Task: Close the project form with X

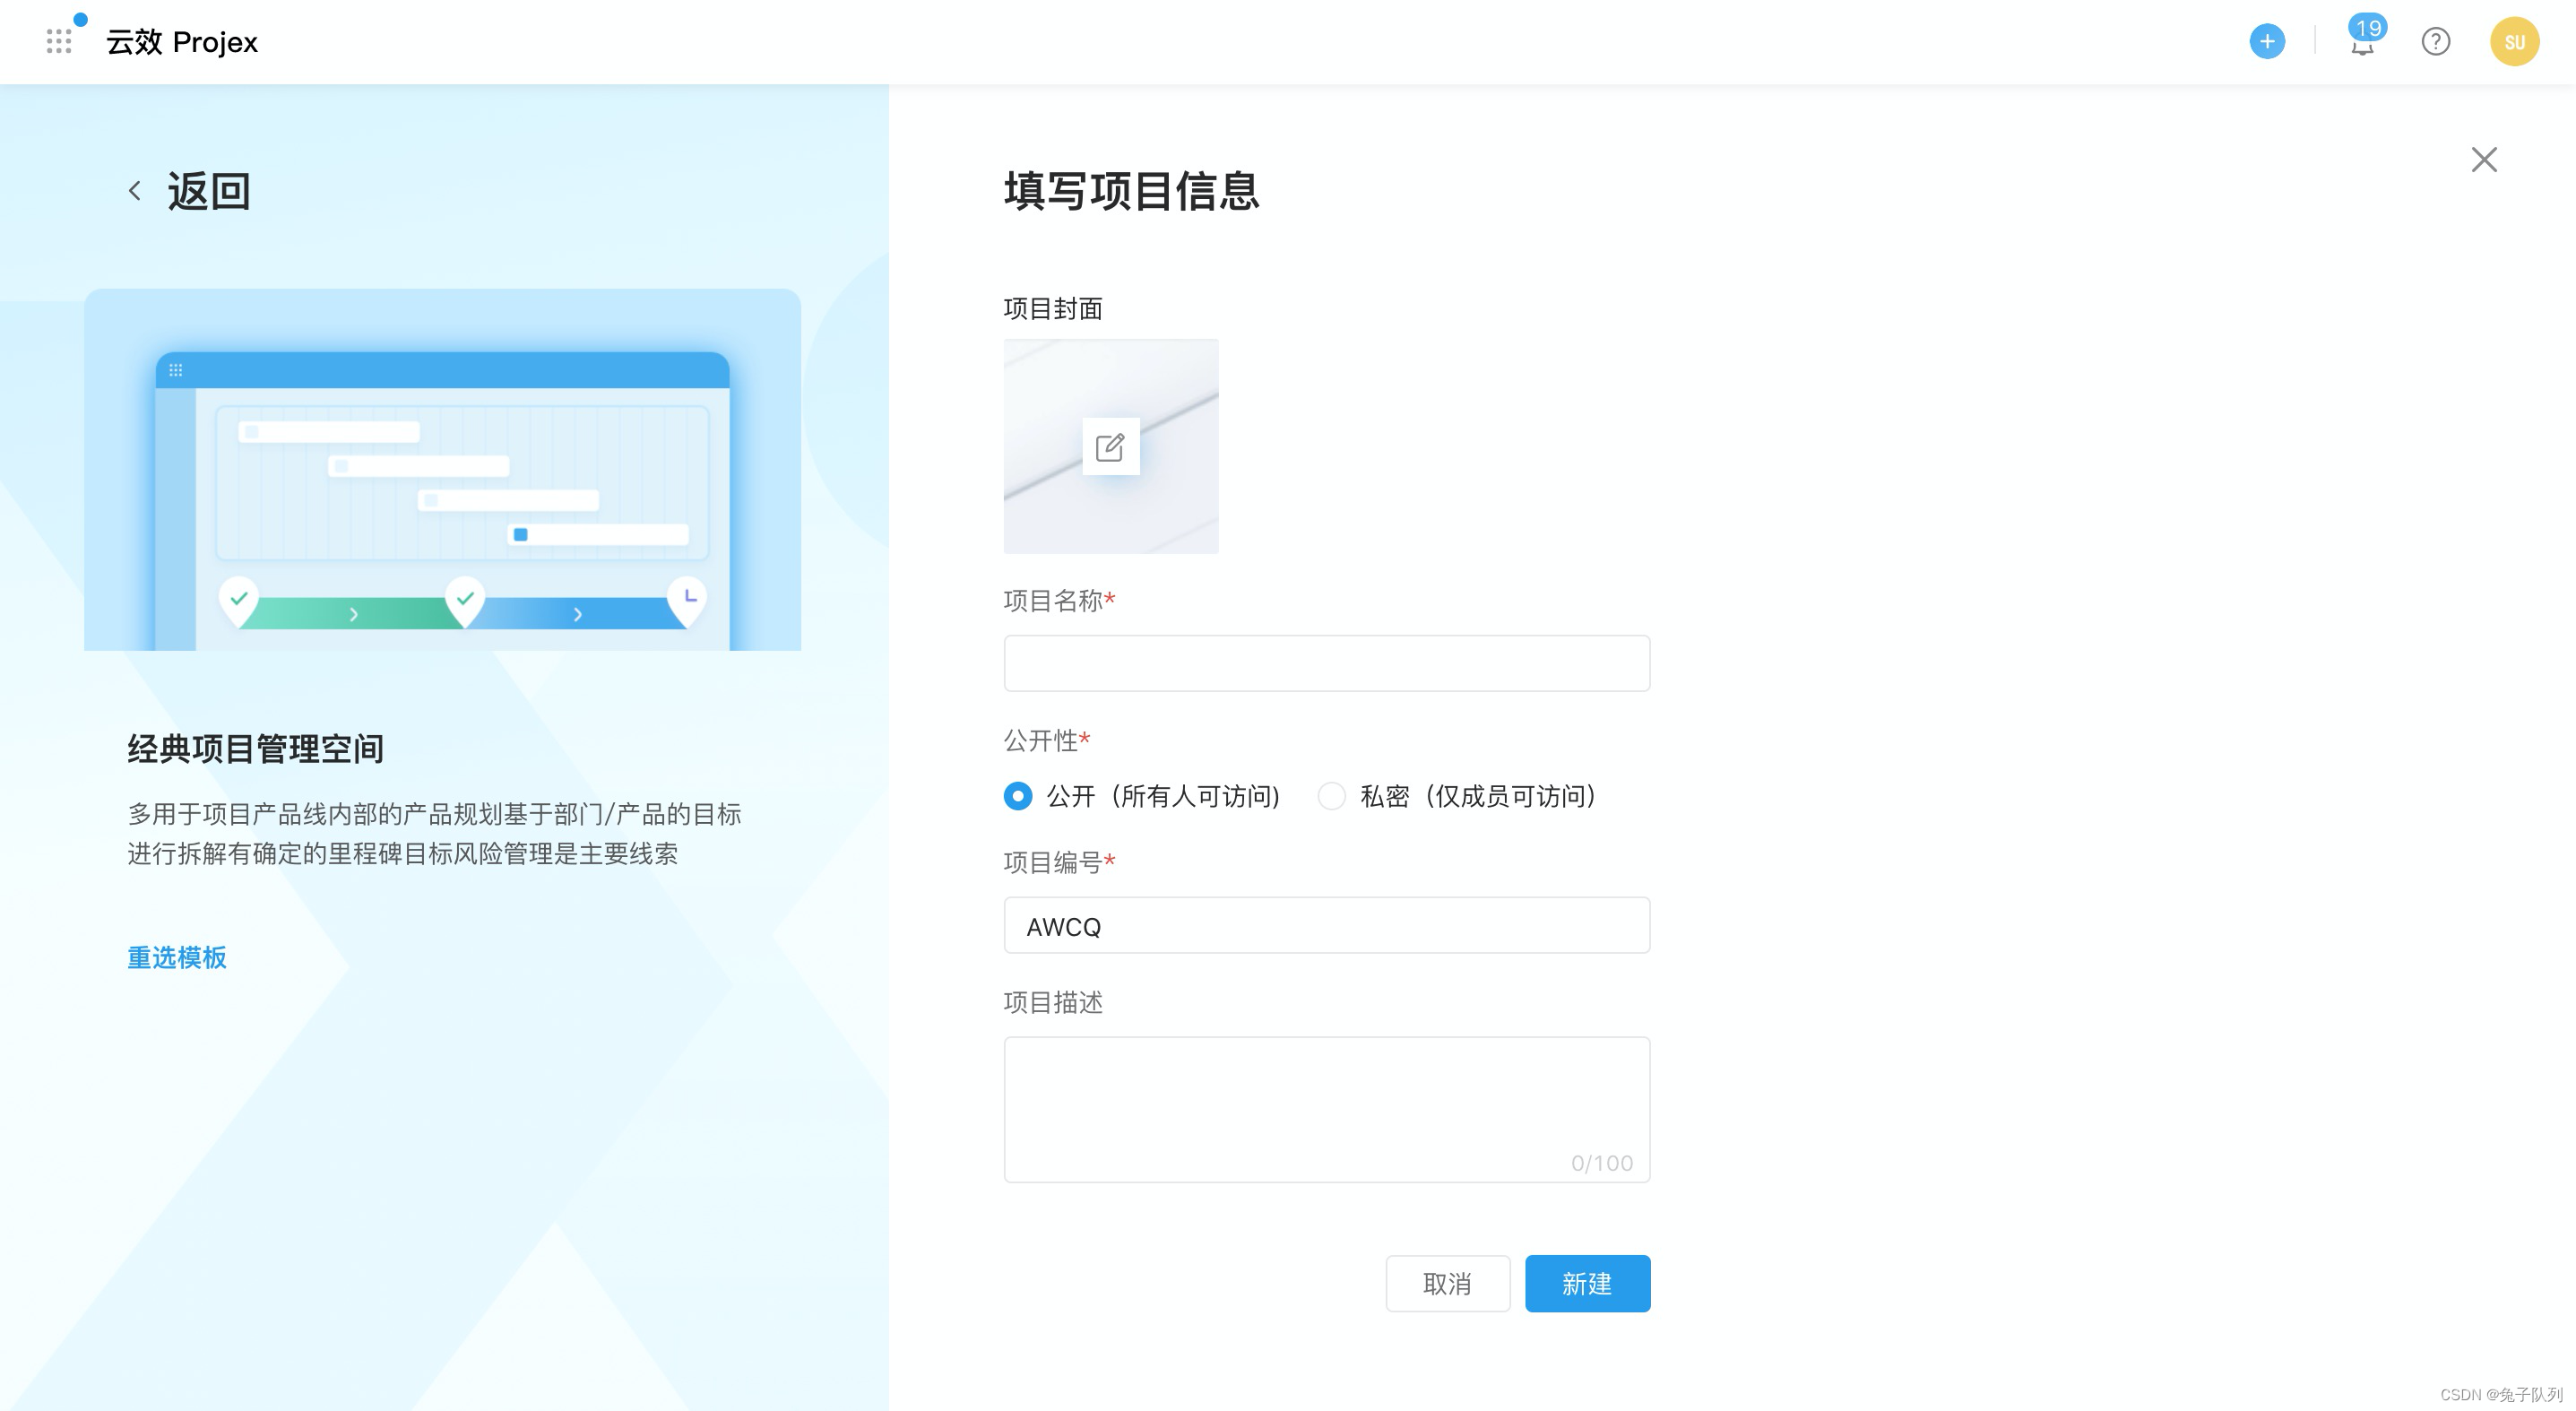Action: coord(2484,160)
